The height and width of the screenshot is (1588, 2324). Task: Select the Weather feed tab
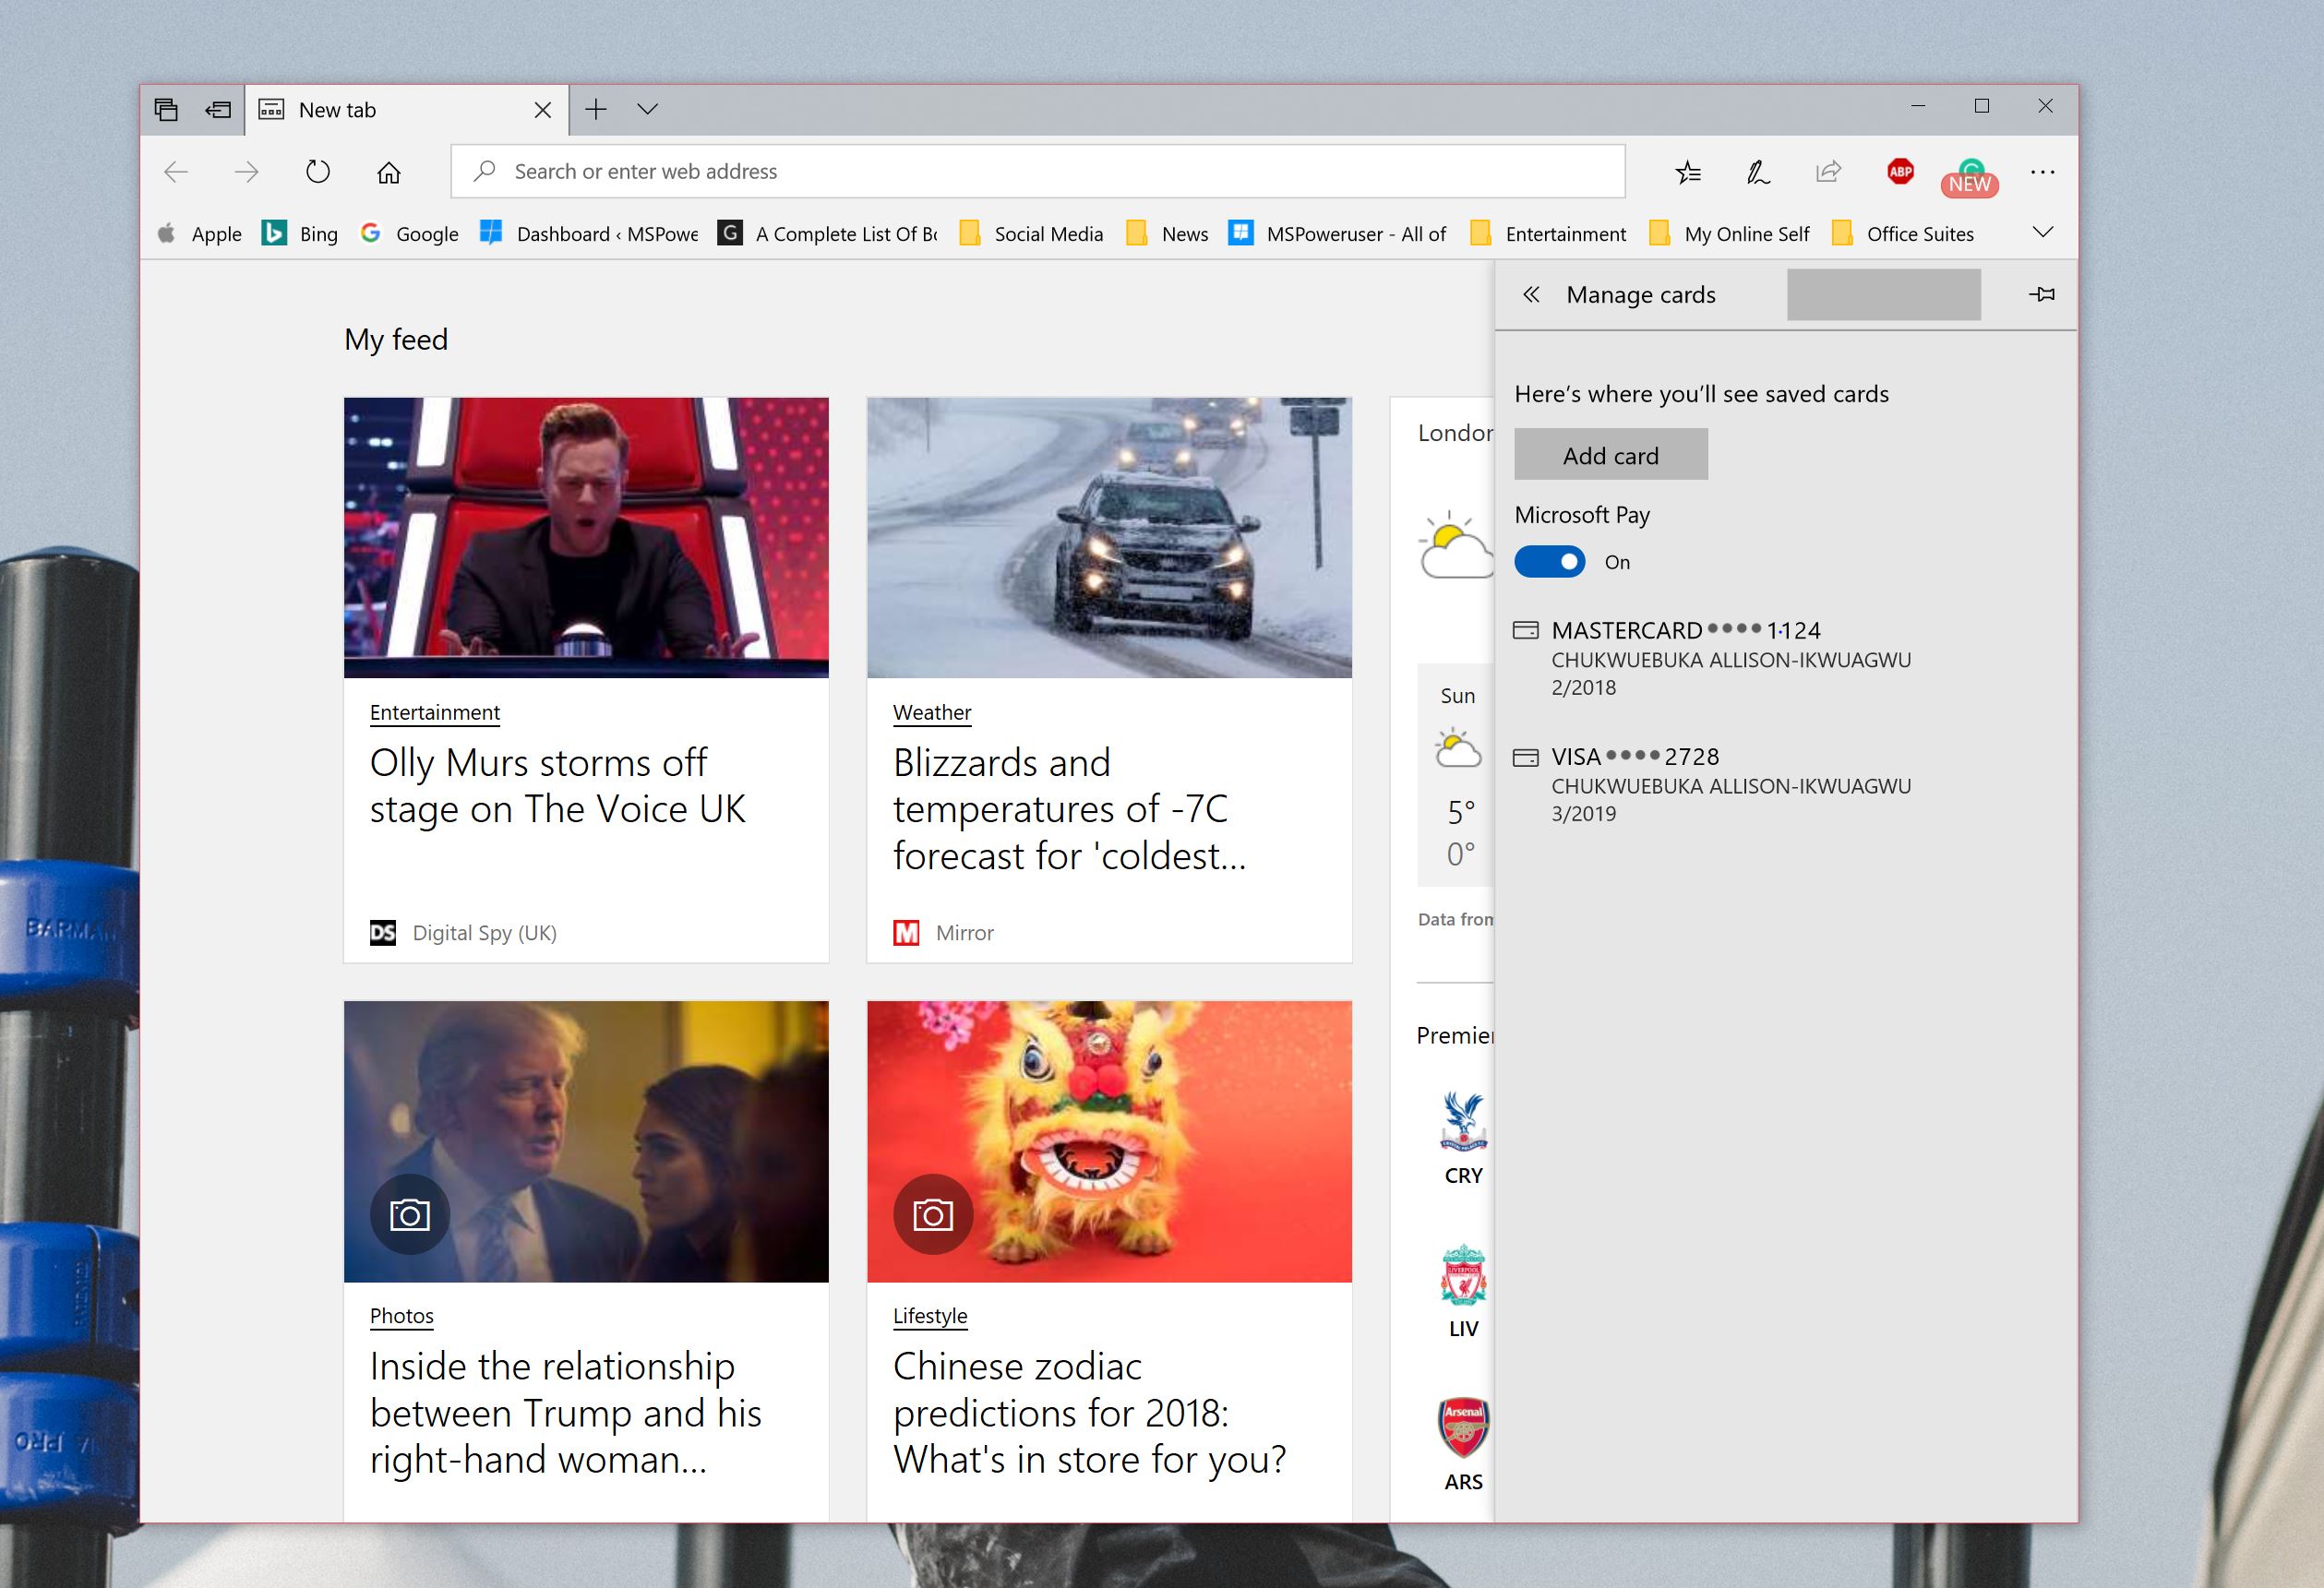tap(930, 711)
